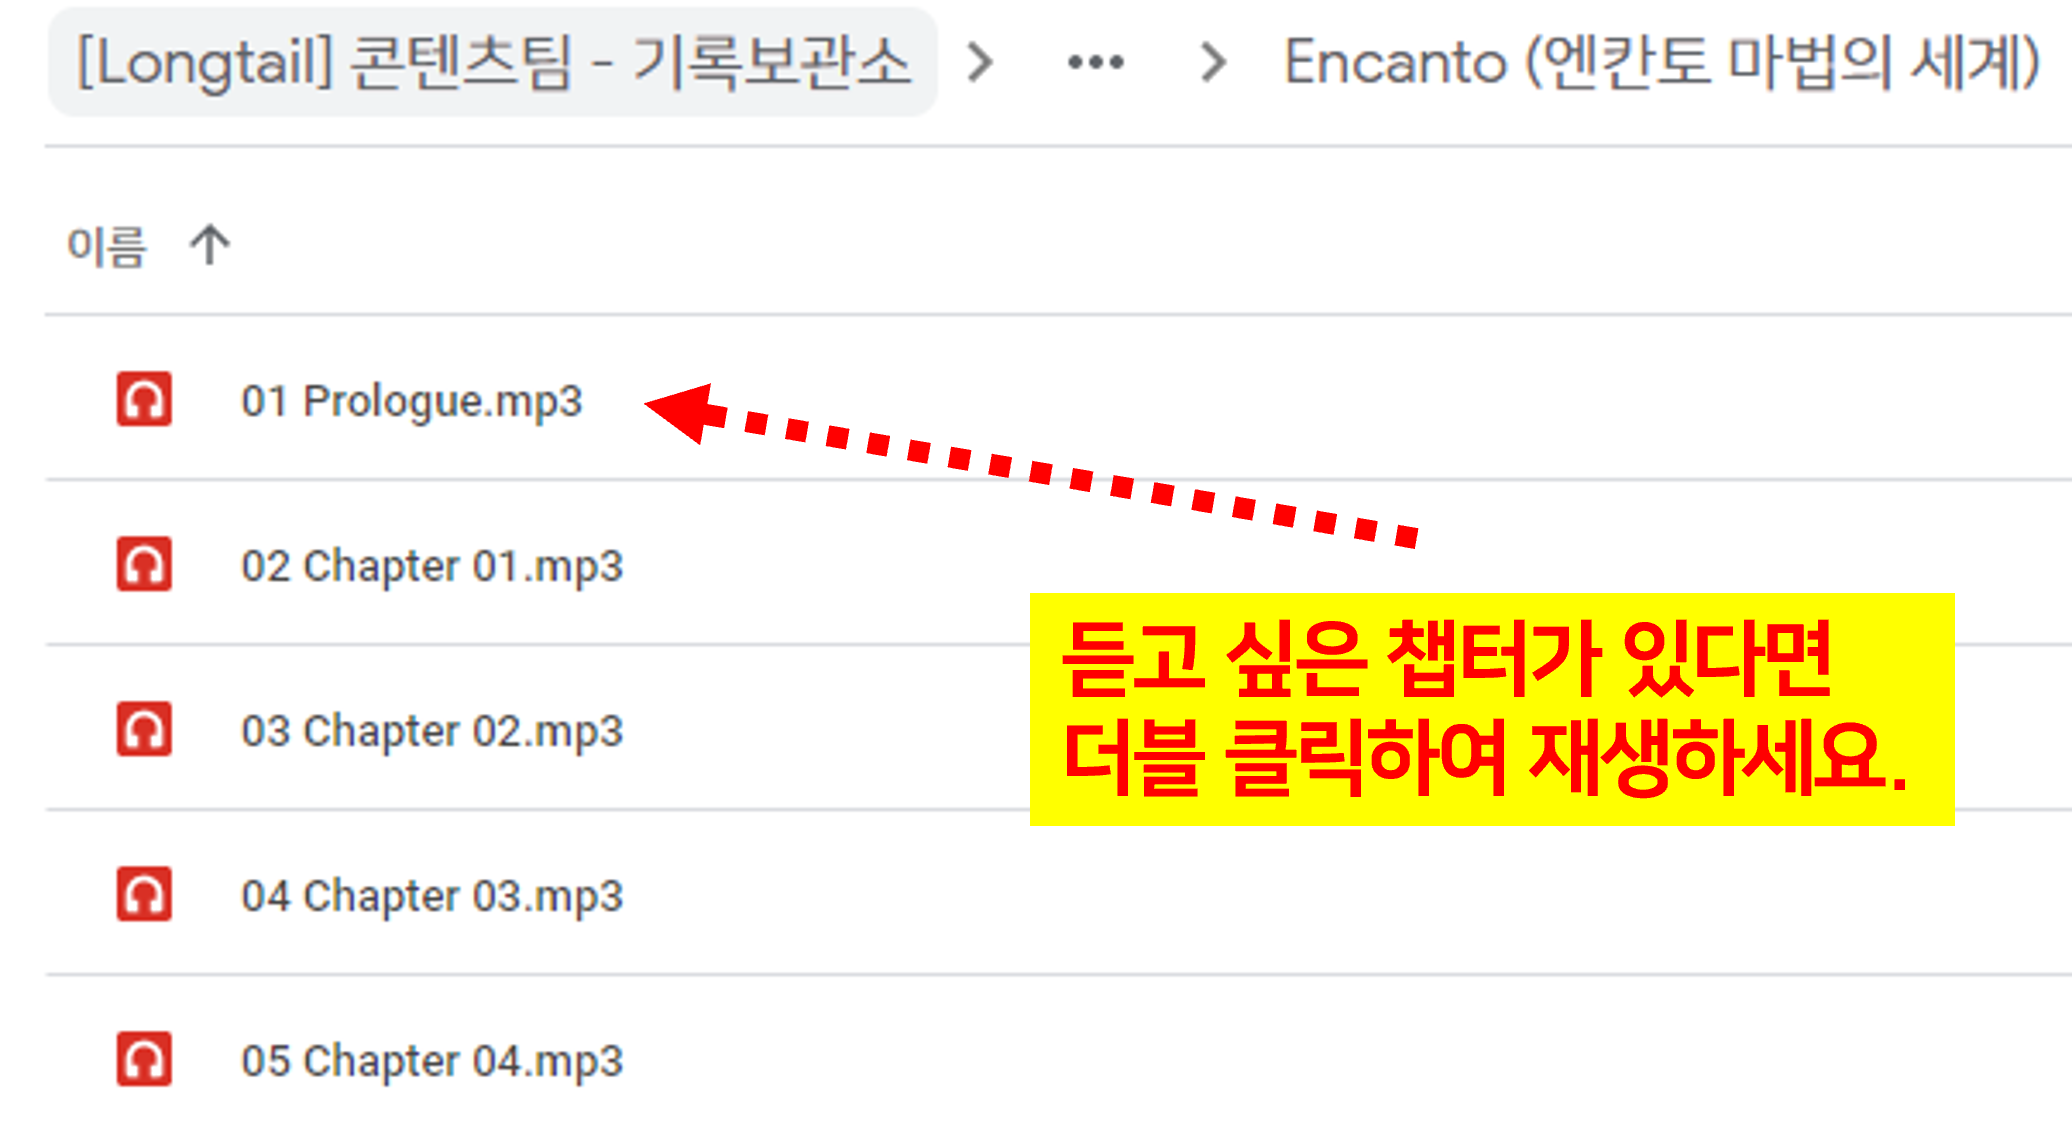2072x1131 pixels.
Task: Click the audio icon for 02 Chapter 01.mp3
Action: [x=144, y=564]
